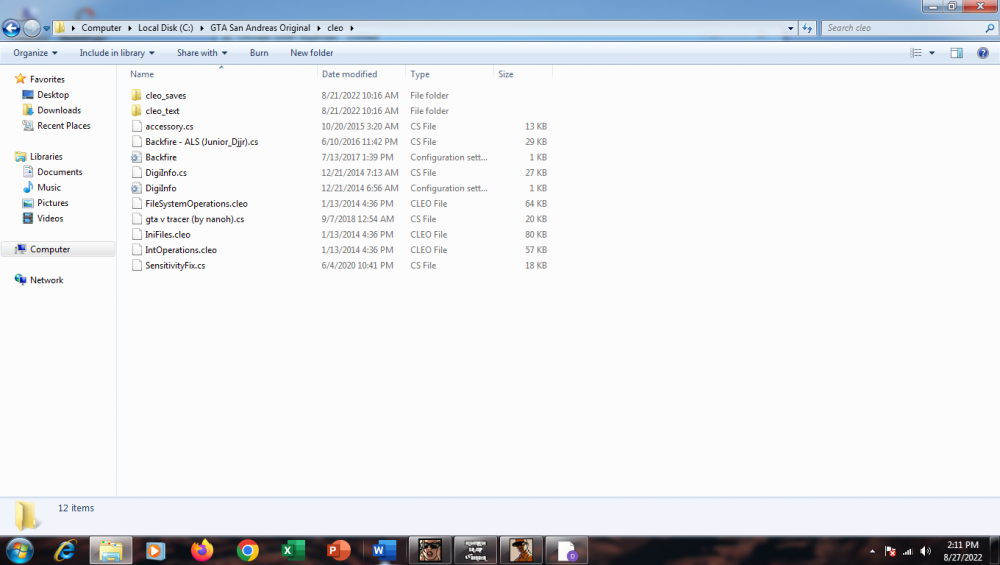Viewport: 1000px width, 565px height.
Task: Open the Help question mark icon
Action: pos(983,53)
